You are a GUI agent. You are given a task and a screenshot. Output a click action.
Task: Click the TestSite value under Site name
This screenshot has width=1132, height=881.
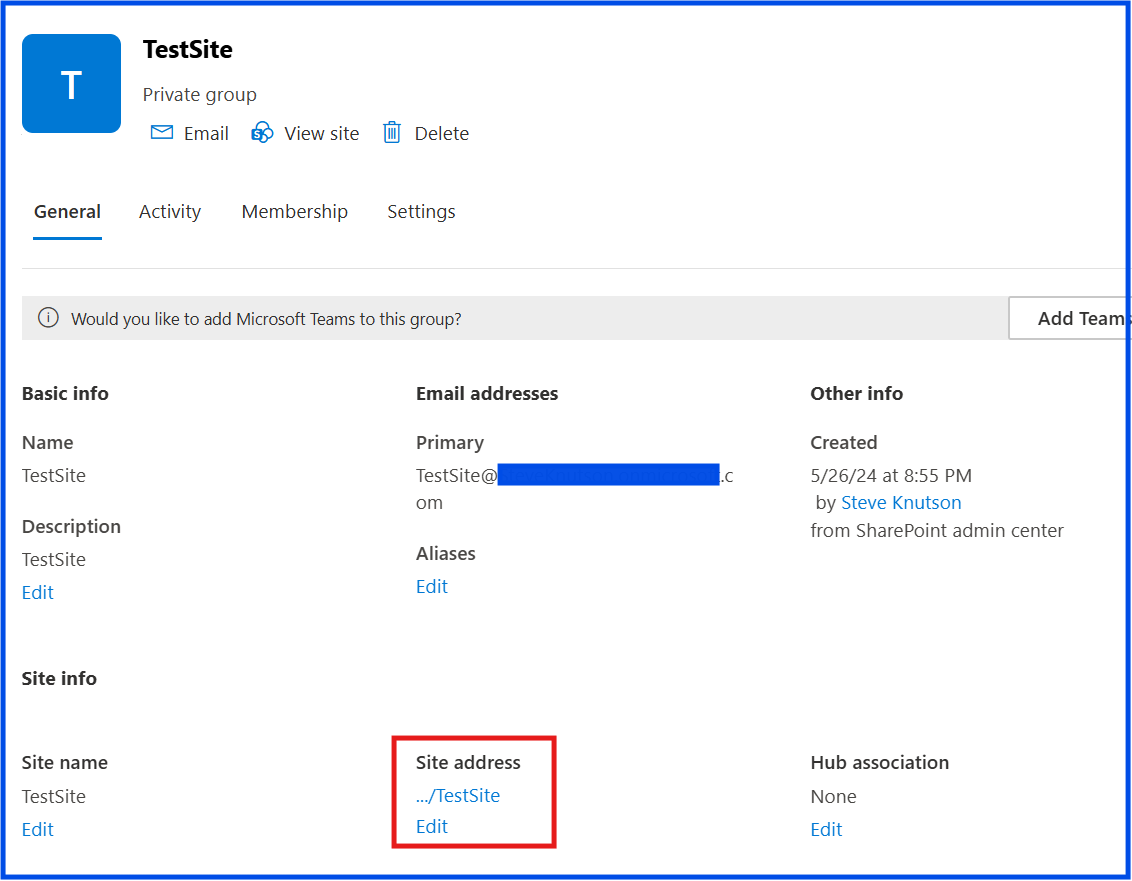point(53,797)
